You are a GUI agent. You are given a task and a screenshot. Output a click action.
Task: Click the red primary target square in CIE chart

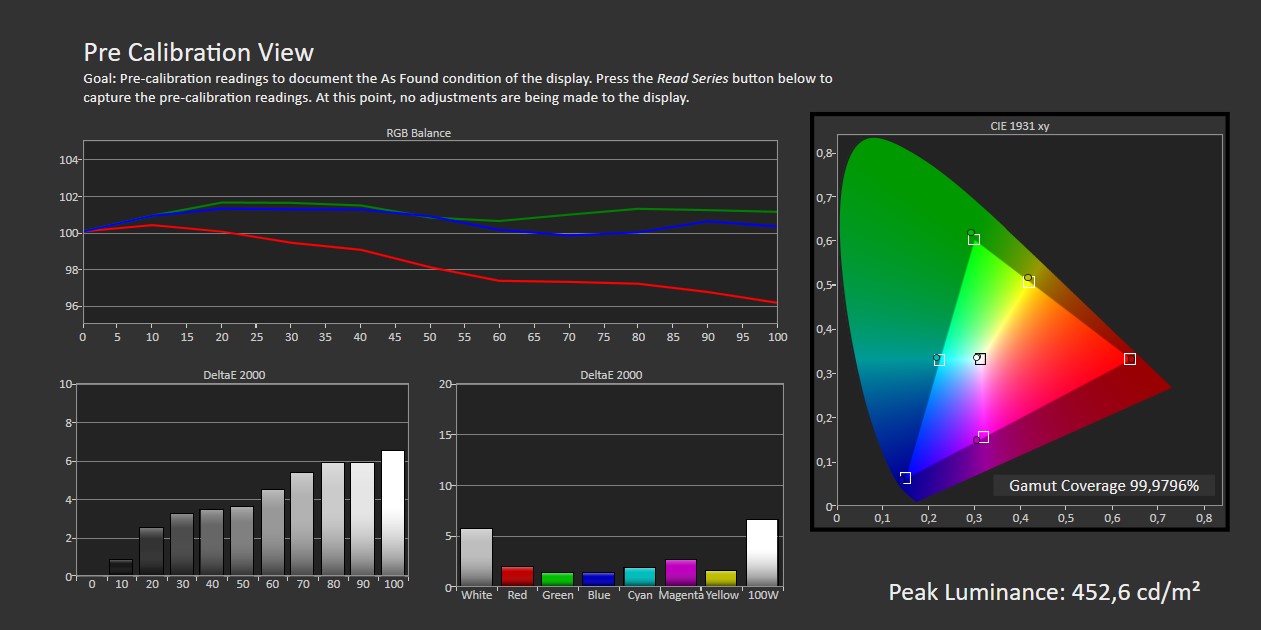(1129, 359)
